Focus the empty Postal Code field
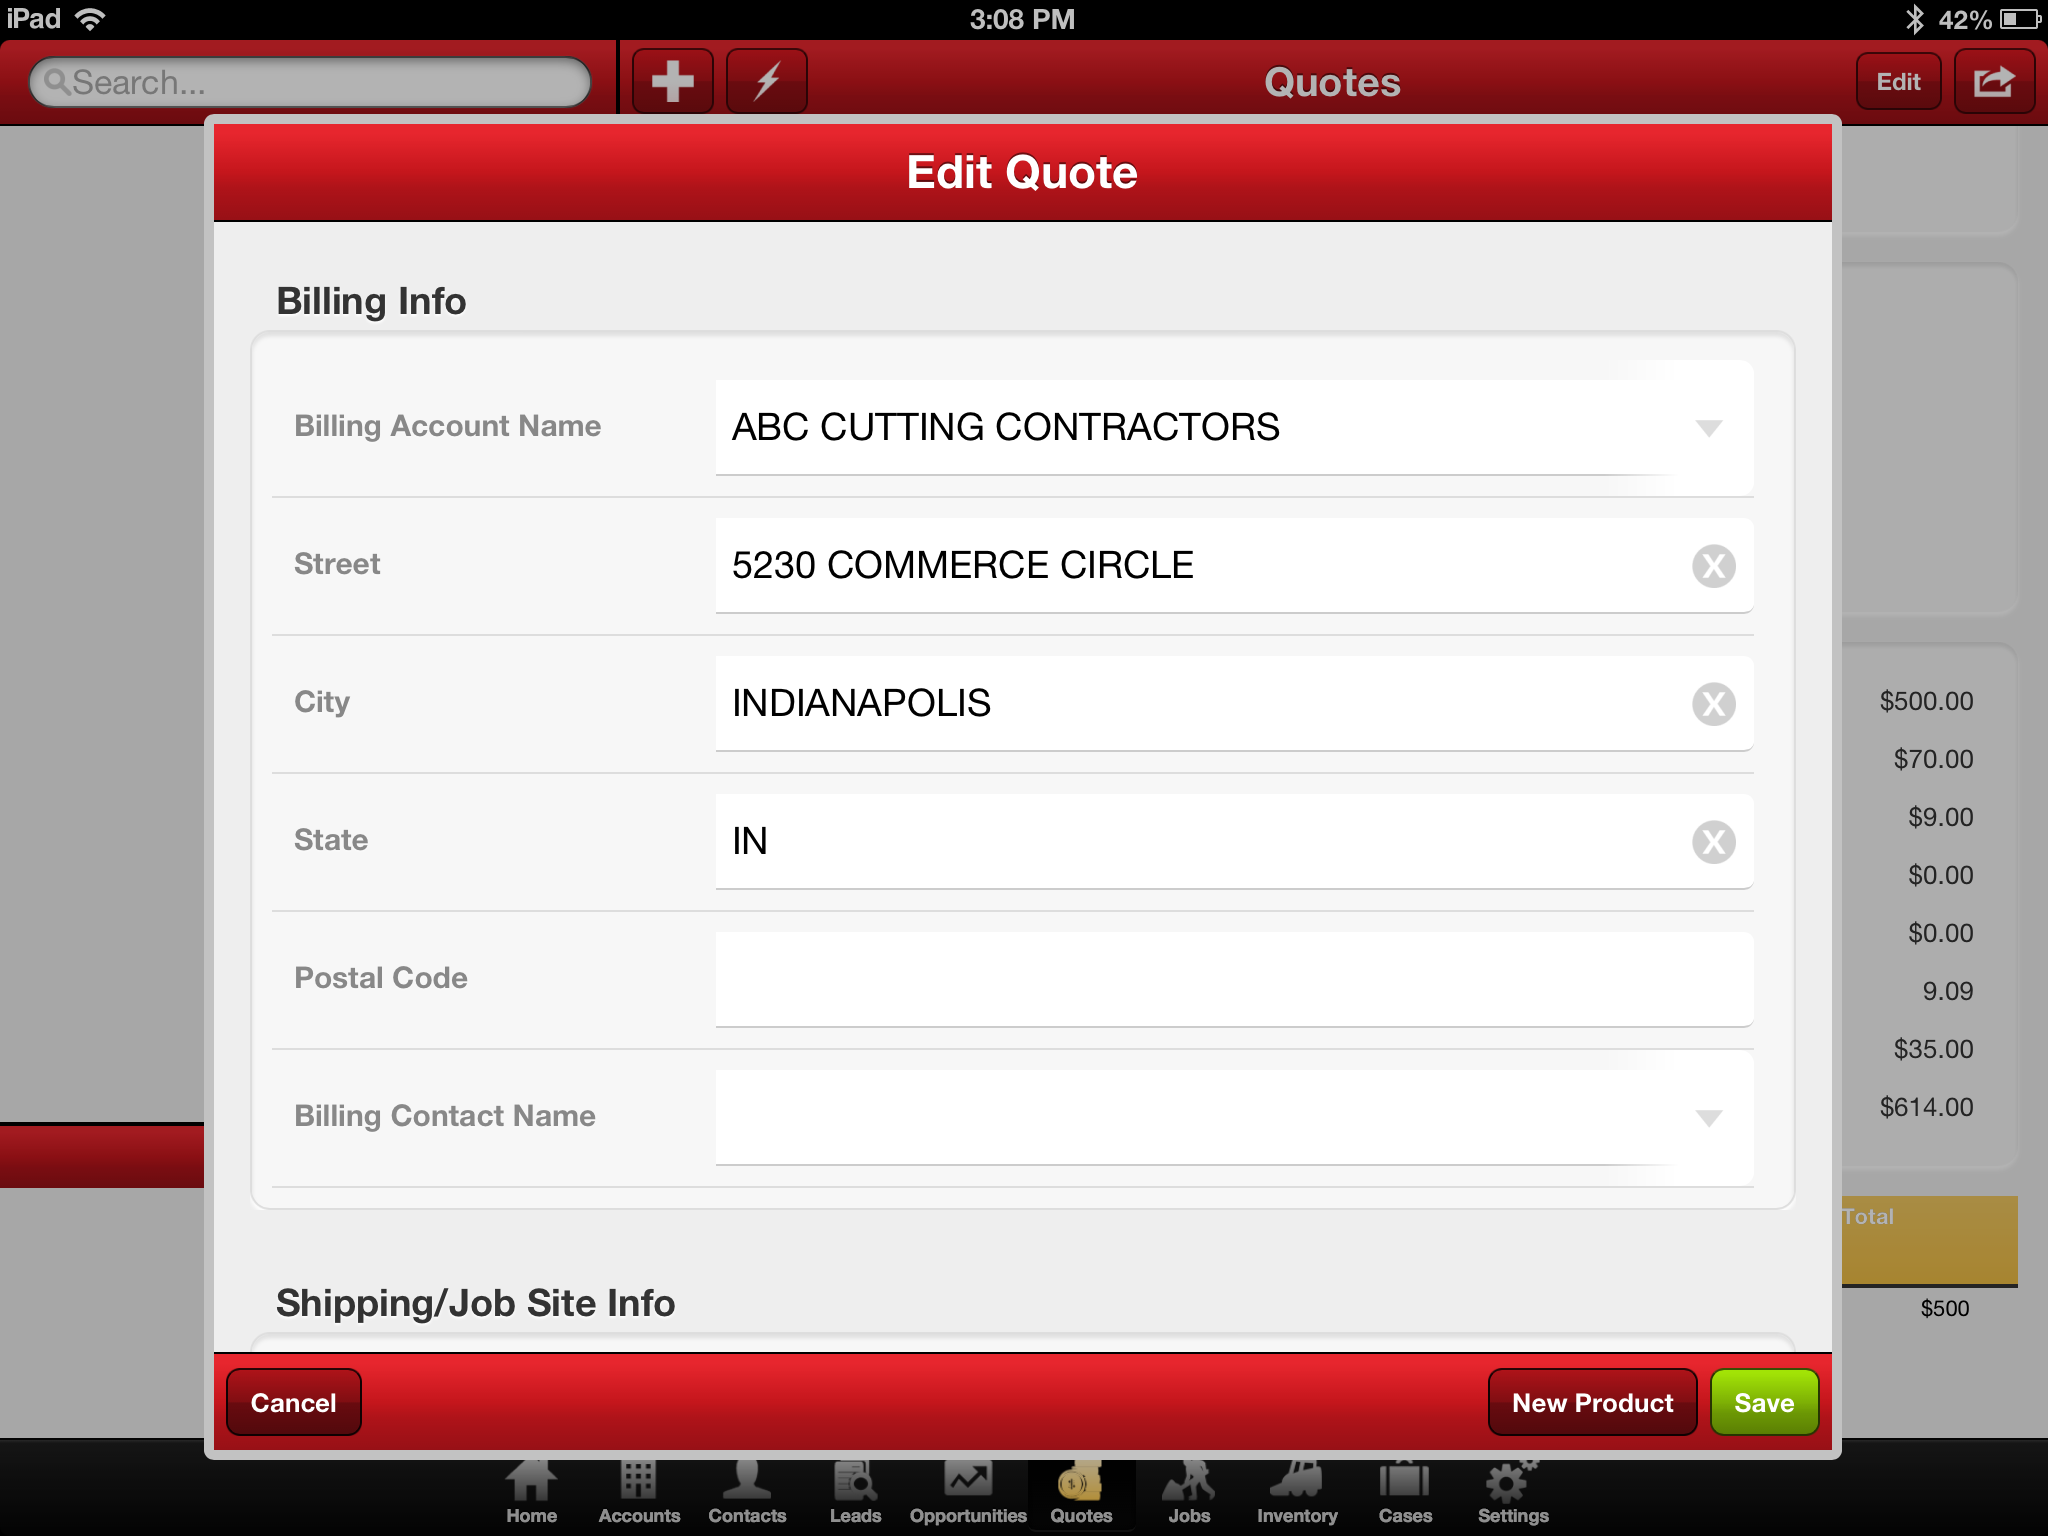The image size is (2048, 1536). pos(1233,979)
